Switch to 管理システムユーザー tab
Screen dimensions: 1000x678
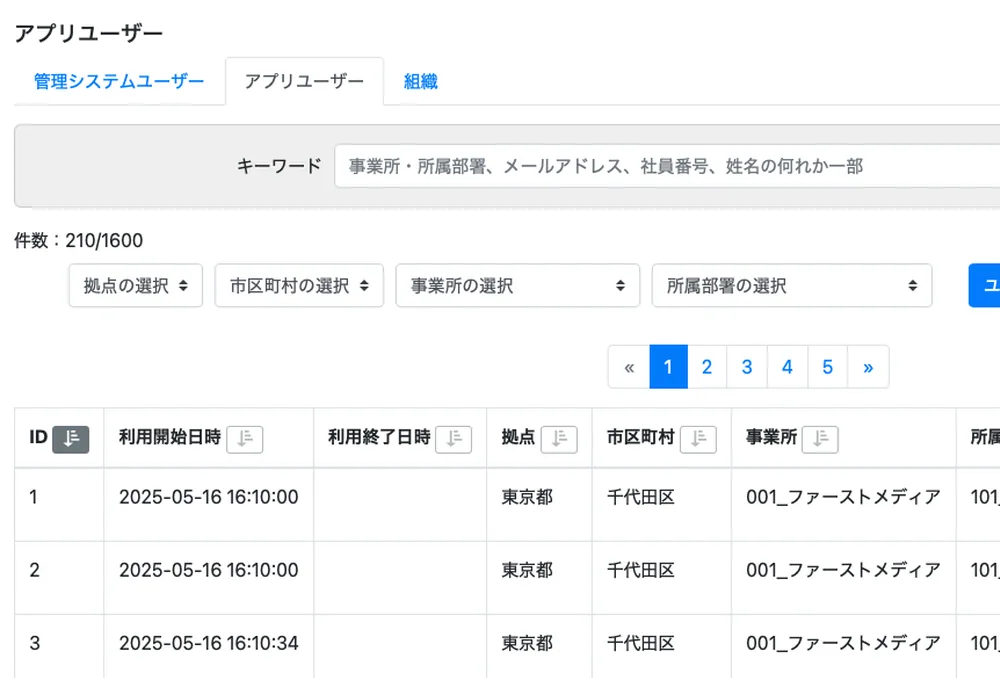119,82
